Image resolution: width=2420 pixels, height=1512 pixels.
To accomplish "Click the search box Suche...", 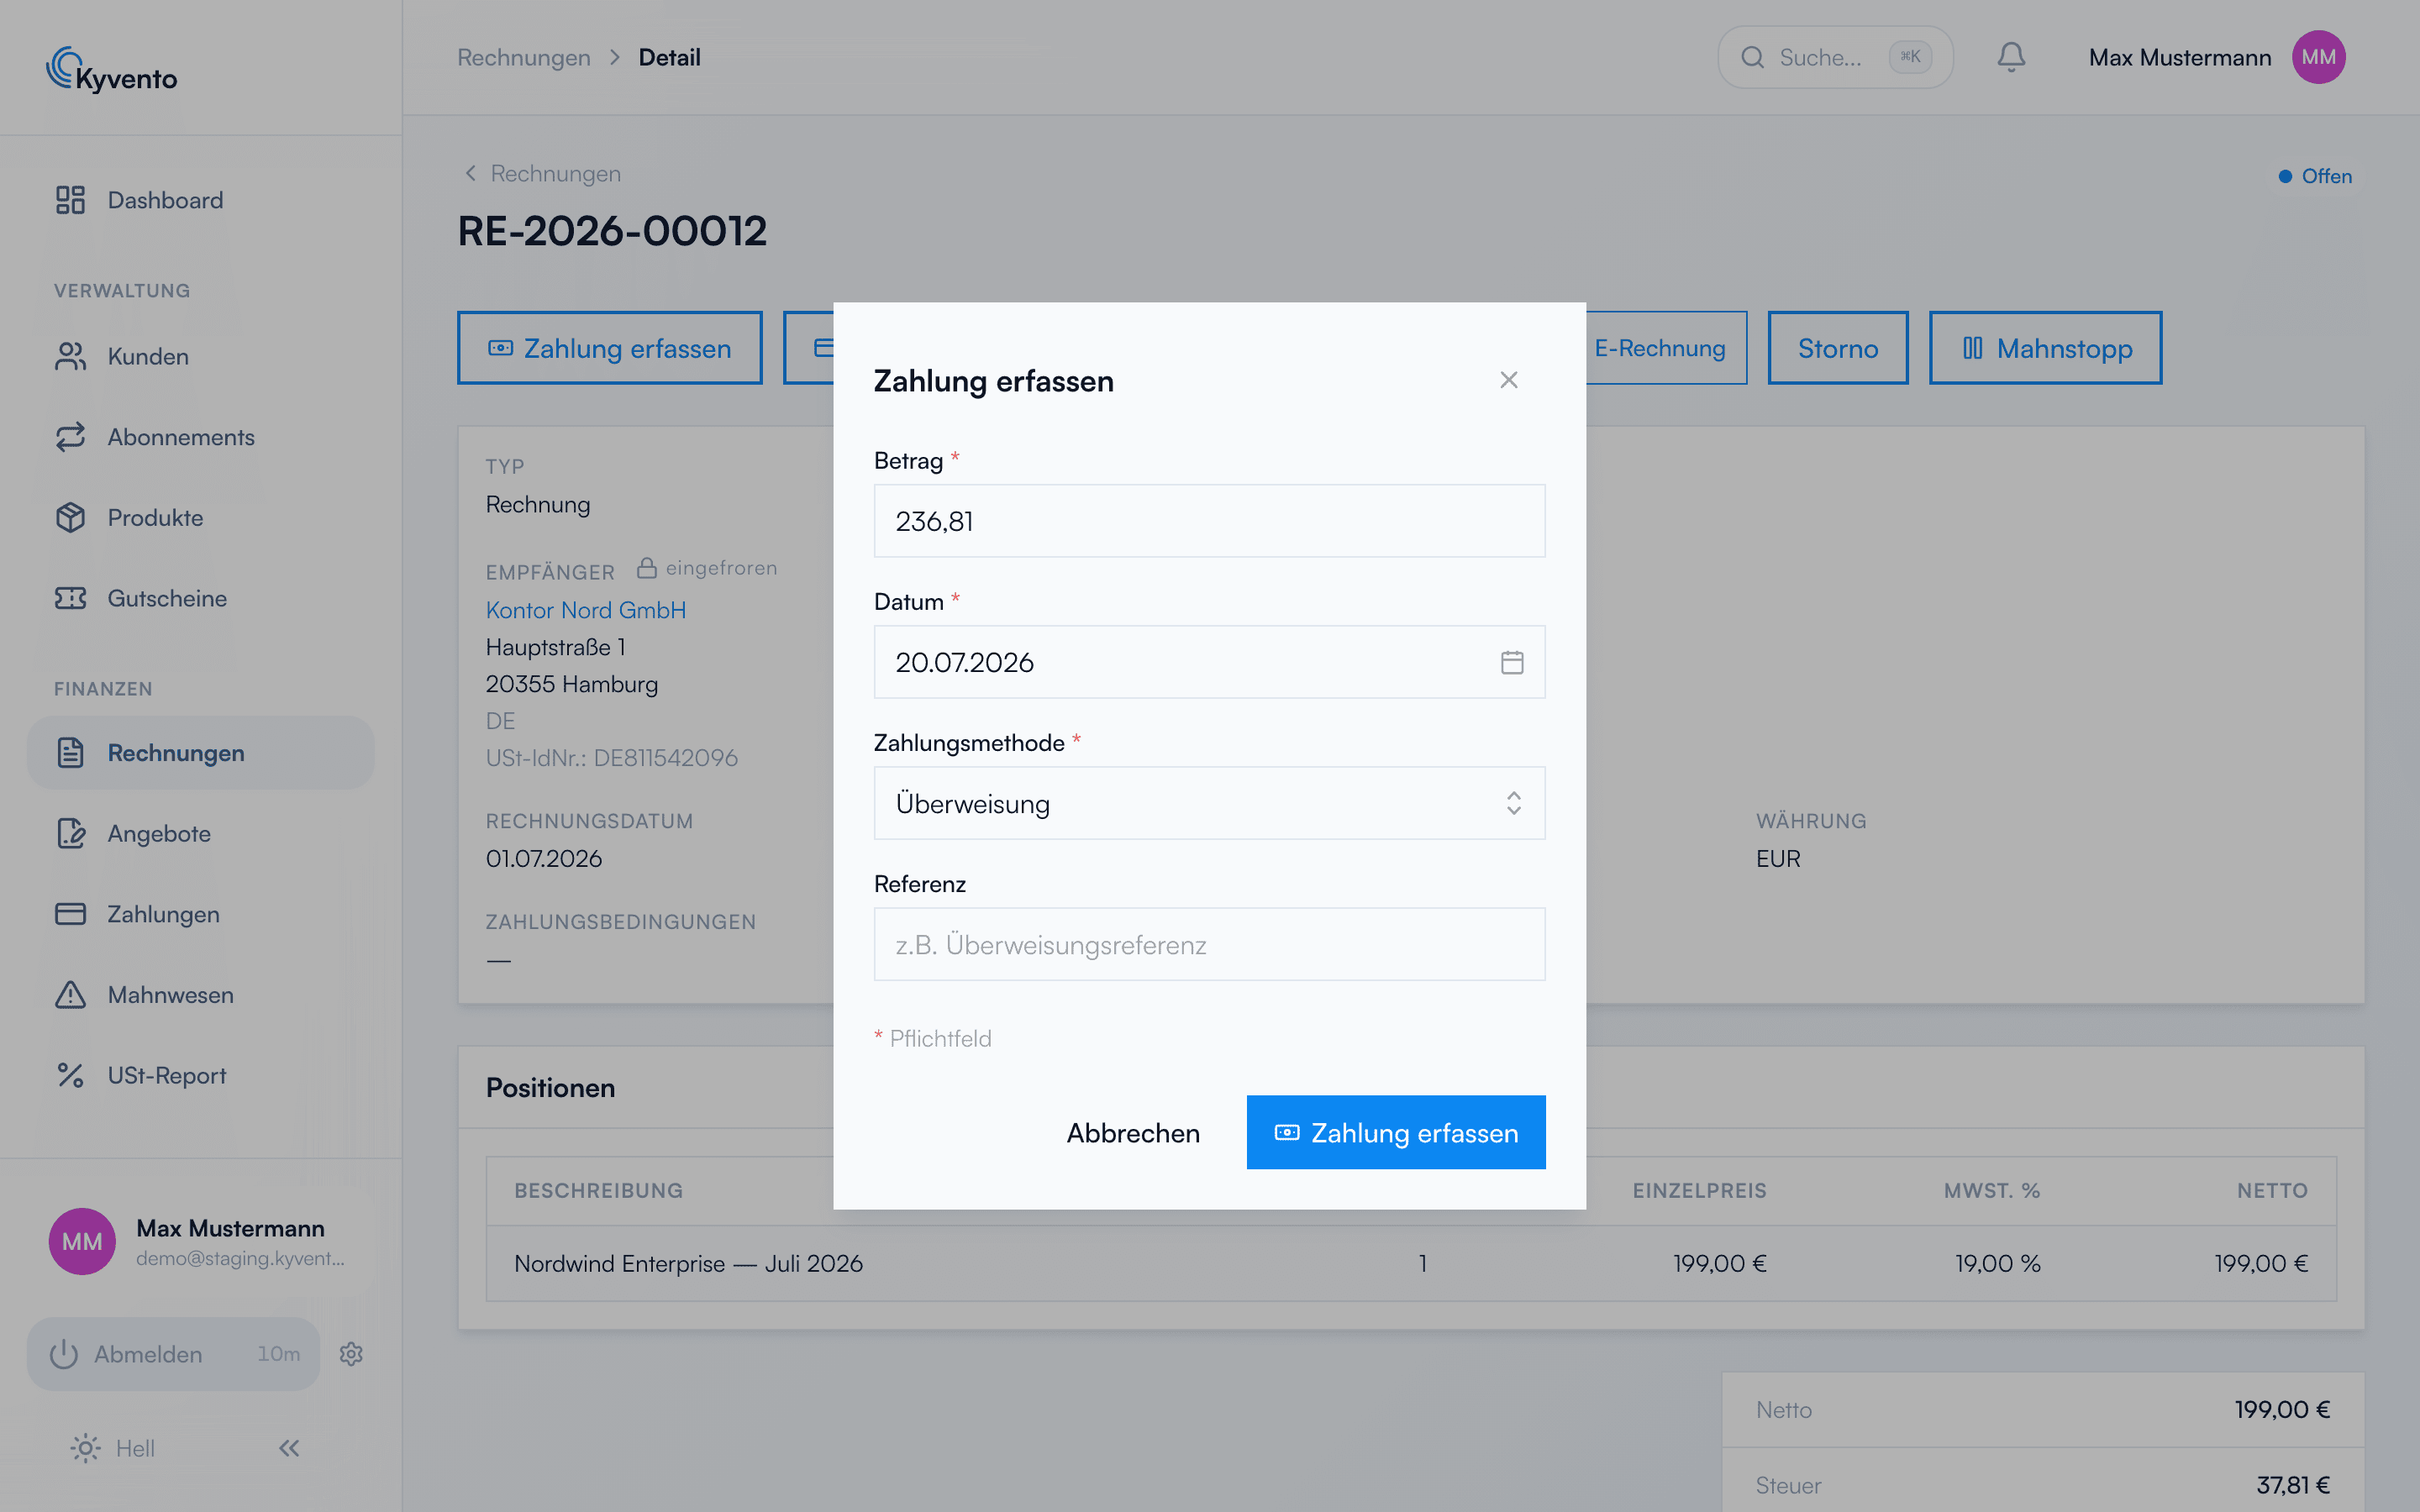I will pos(1835,57).
